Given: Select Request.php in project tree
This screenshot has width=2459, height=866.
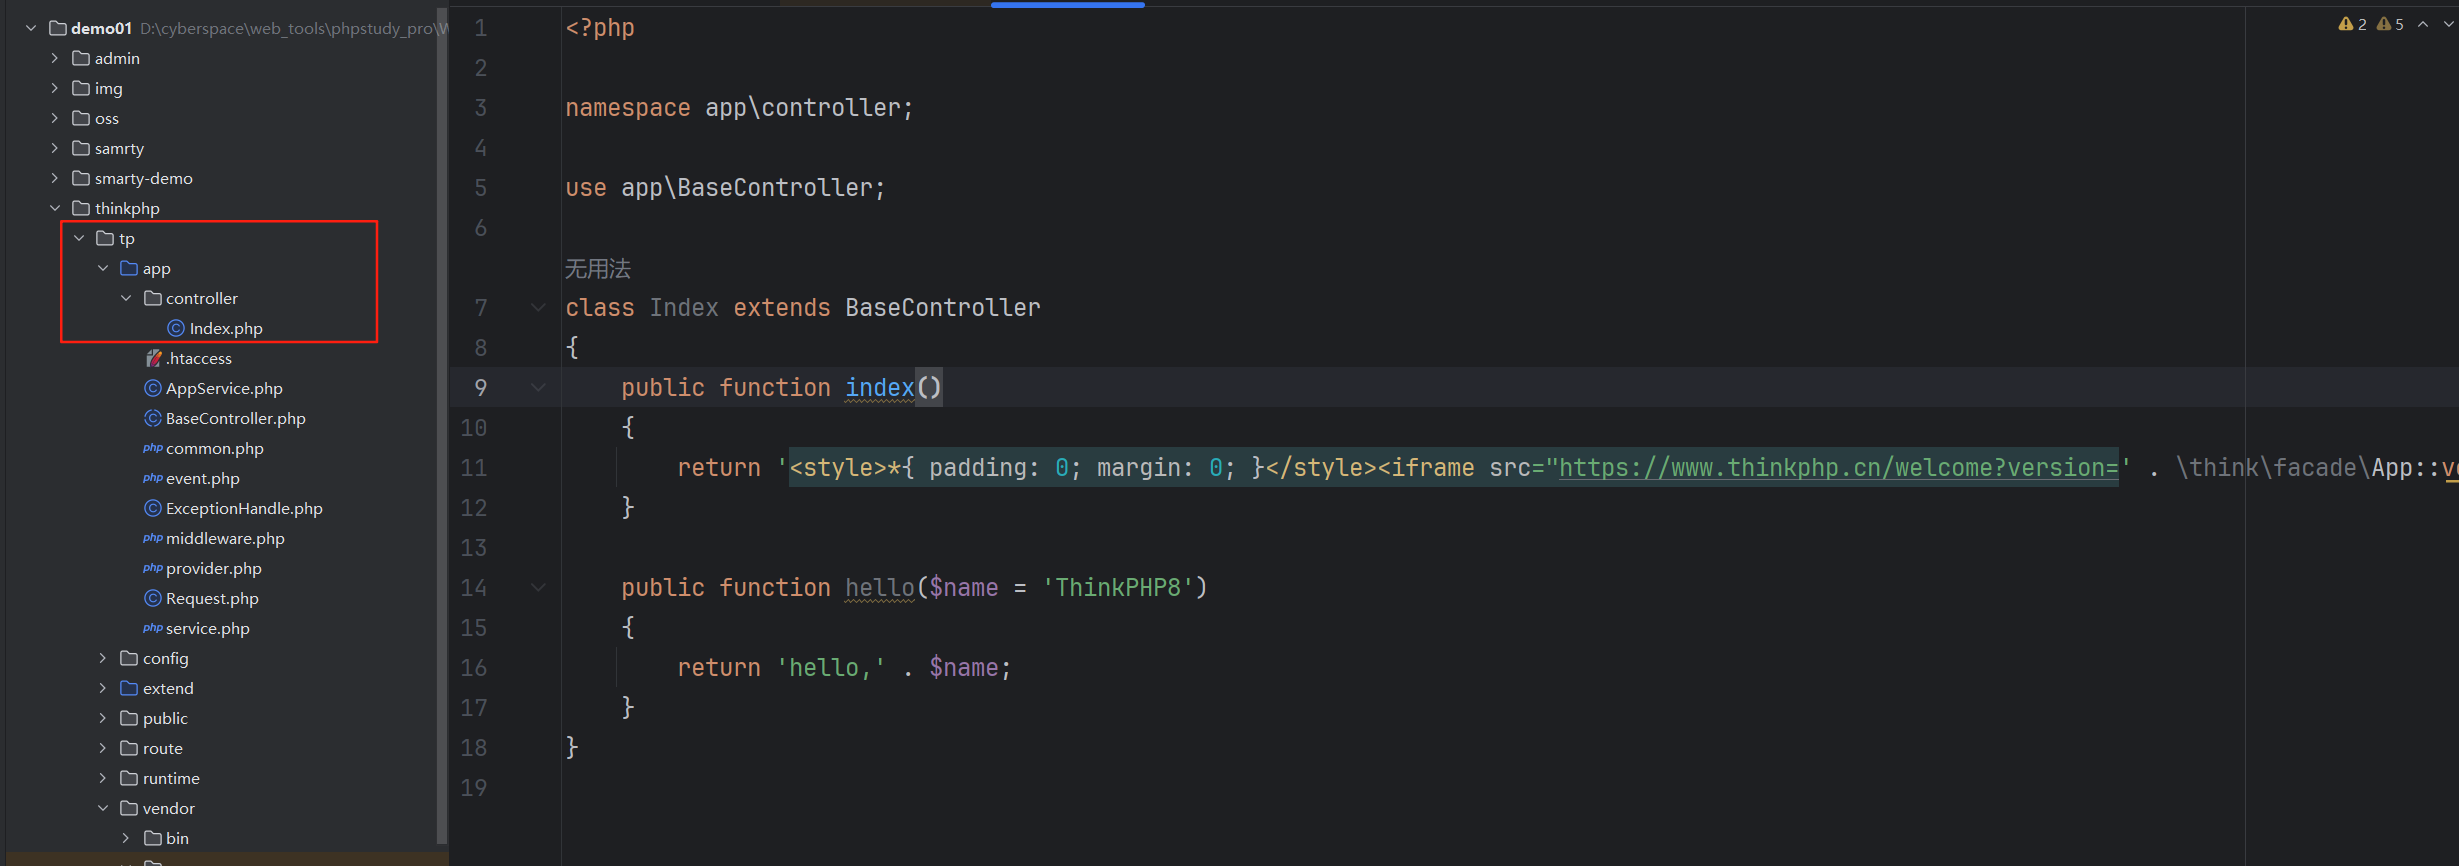Looking at the screenshot, I should (x=212, y=598).
